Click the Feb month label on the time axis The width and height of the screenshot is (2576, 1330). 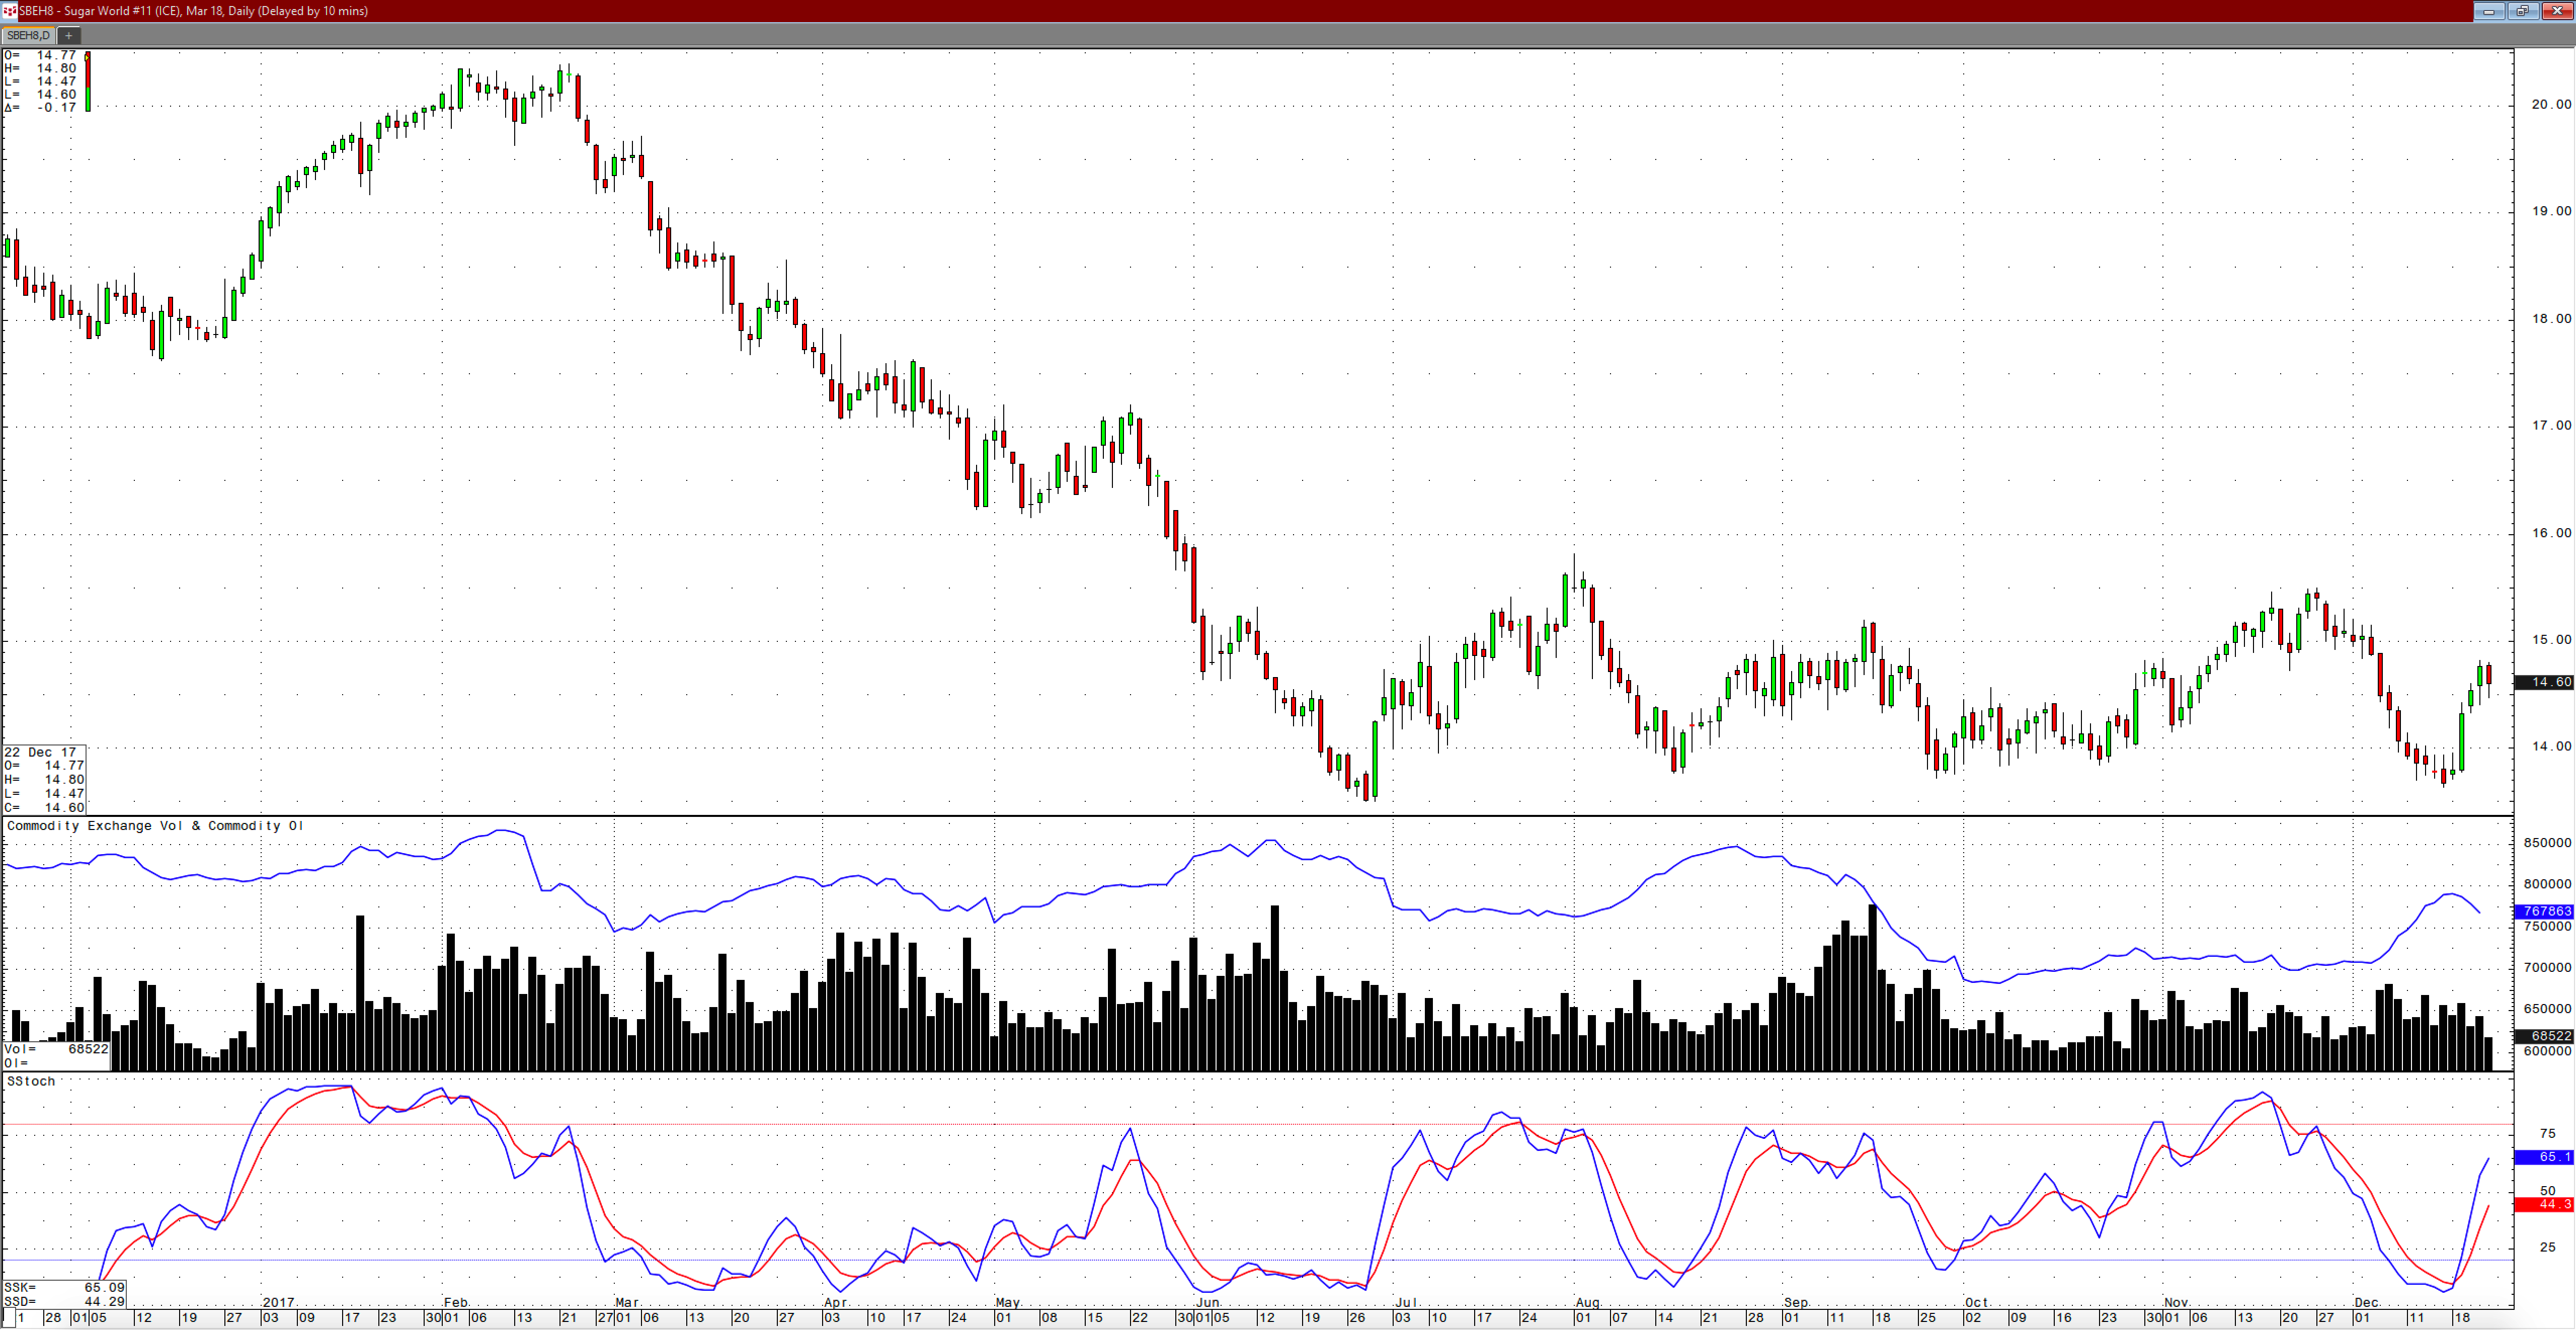(x=455, y=1303)
